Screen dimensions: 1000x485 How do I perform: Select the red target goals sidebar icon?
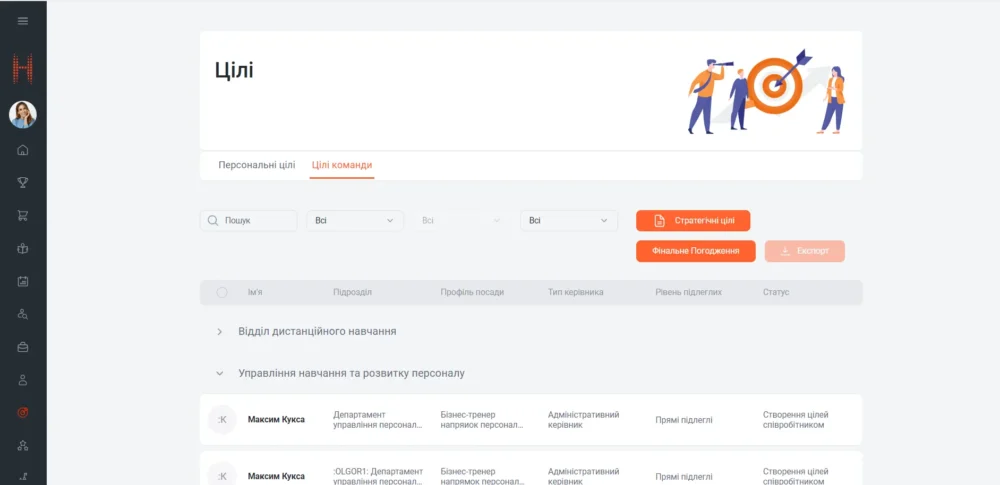click(23, 412)
